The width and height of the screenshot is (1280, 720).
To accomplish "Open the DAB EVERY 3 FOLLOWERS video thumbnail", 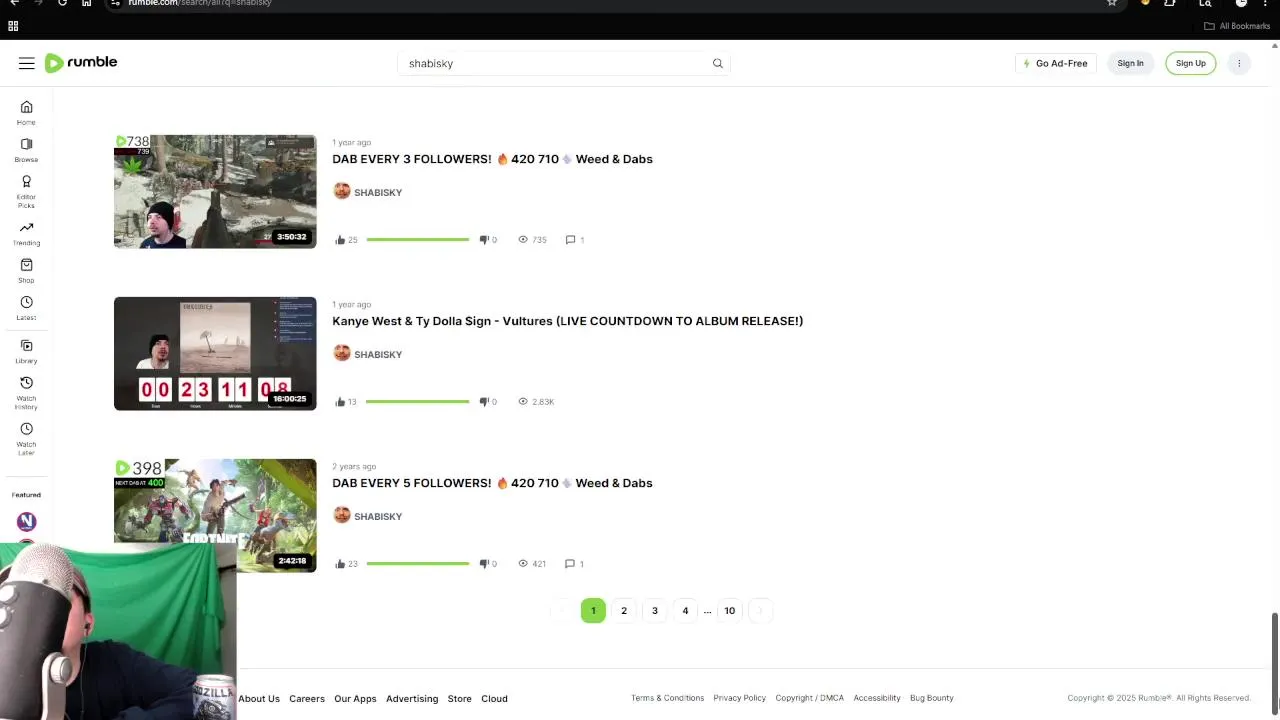I will 215,191.
